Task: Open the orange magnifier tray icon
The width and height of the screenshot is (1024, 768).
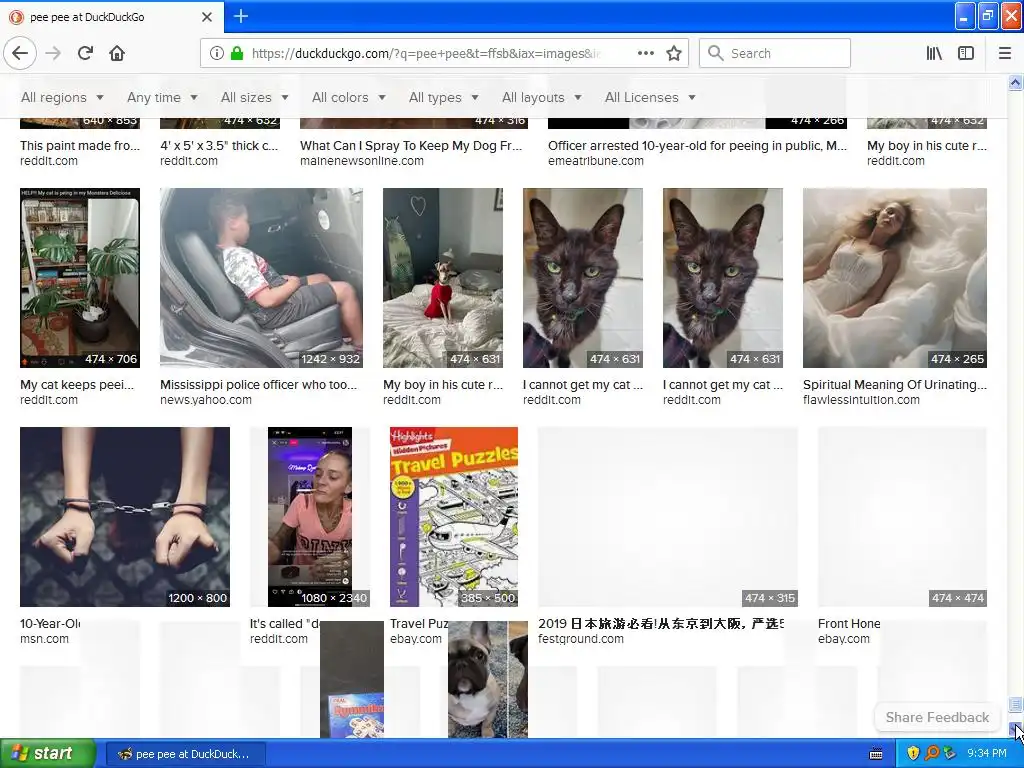Action: click(x=931, y=753)
